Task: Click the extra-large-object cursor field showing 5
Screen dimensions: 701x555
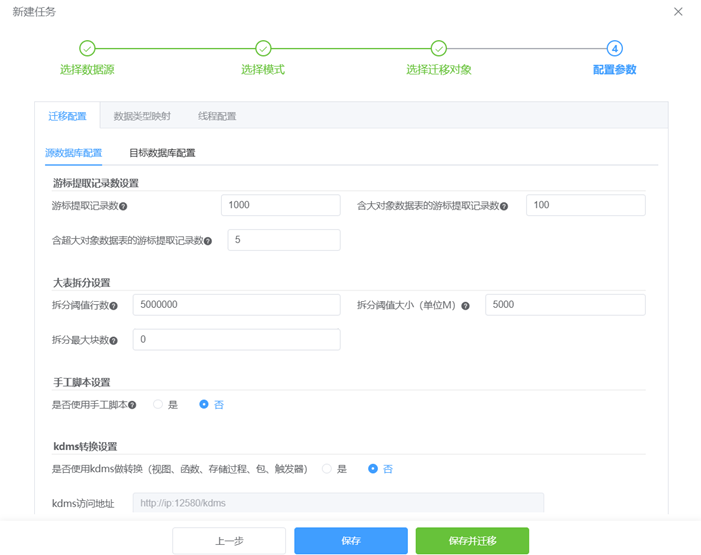Action: tap(284, 240)
